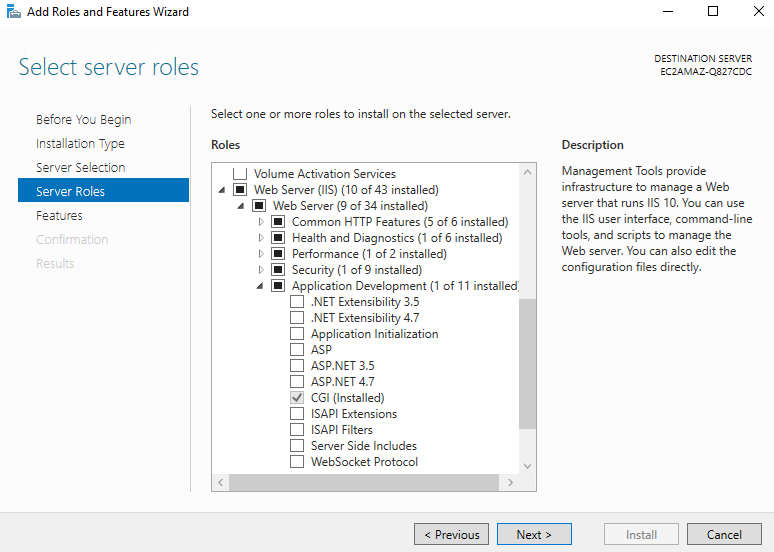Toggle Volume Activation Services checkbox
This screenshot has width=774, height=552.
click(x=240, y=174)
